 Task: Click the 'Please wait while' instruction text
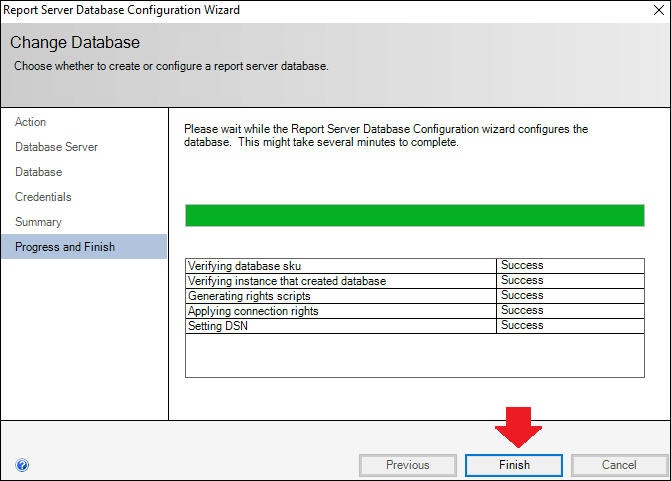coord(386,135)
